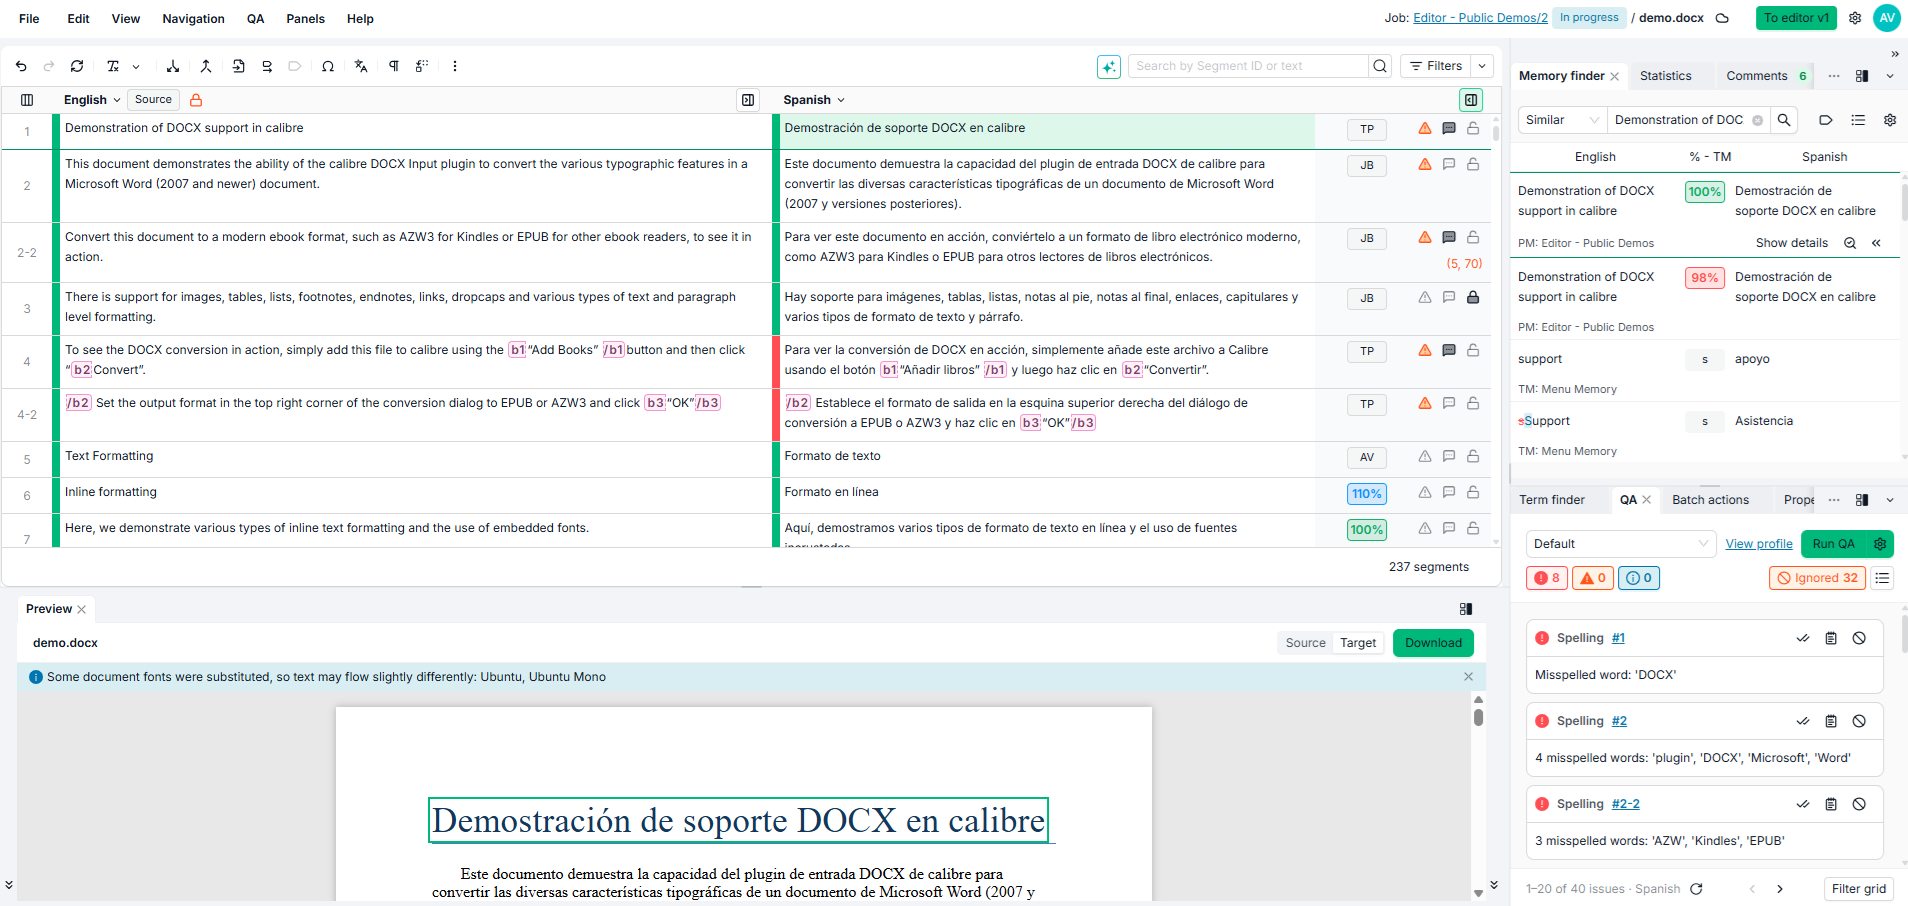The height and width of the screenshot is (906, 1908).
Task: Open the three-dot more options toolbar menu
Action: [x=455, y=66]
